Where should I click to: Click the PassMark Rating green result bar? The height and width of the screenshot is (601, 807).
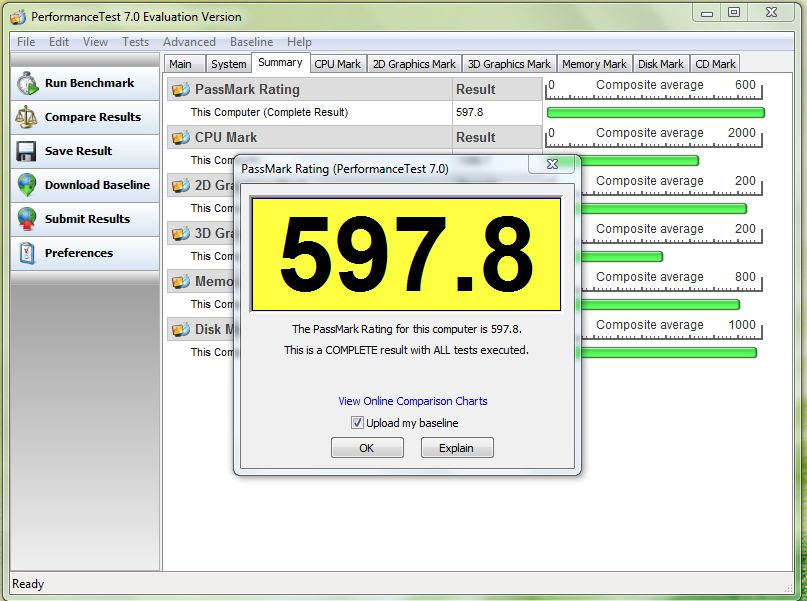tap(656, 113)
